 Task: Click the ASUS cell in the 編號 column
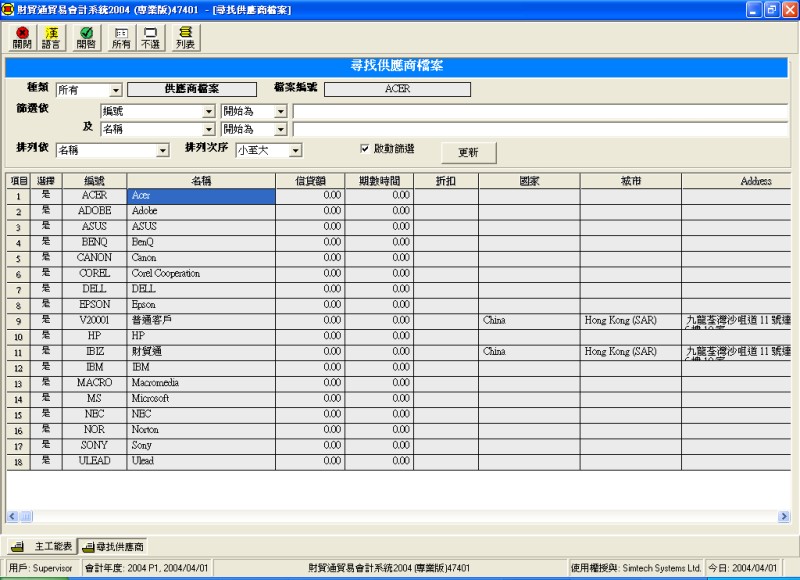pyautogui.click(x=94, y=227)
